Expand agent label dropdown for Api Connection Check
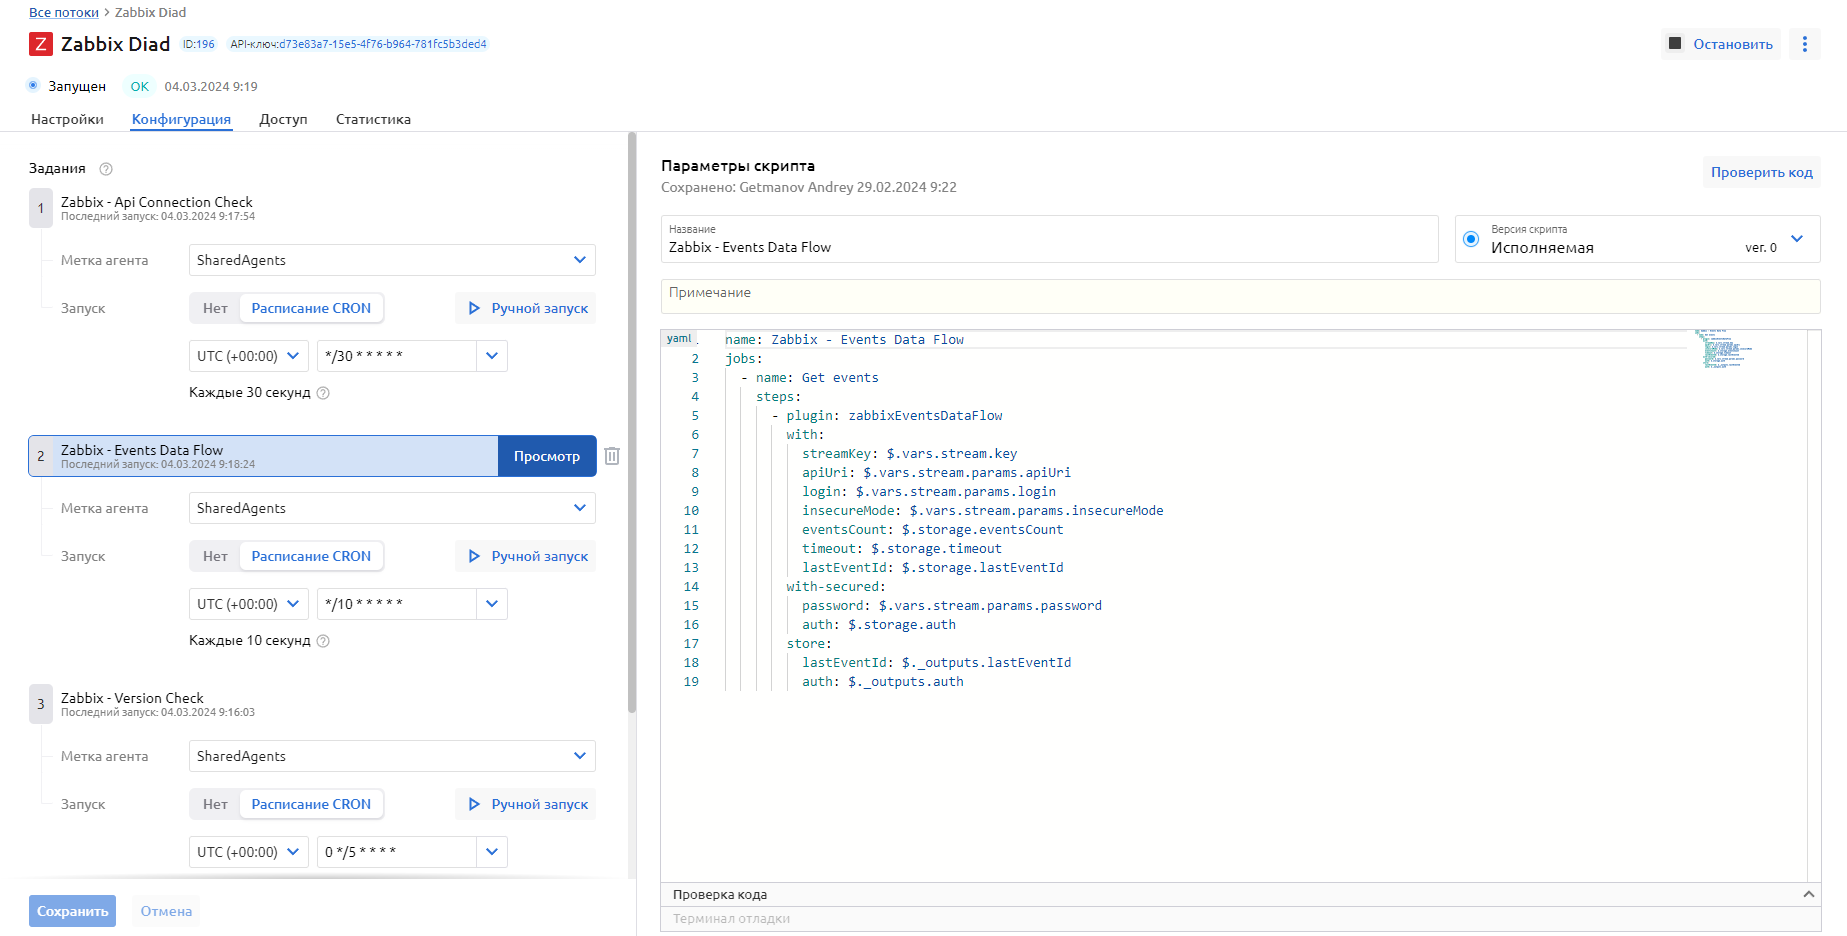Viewport: 1847px width, 936px height. tap(579, 260)
